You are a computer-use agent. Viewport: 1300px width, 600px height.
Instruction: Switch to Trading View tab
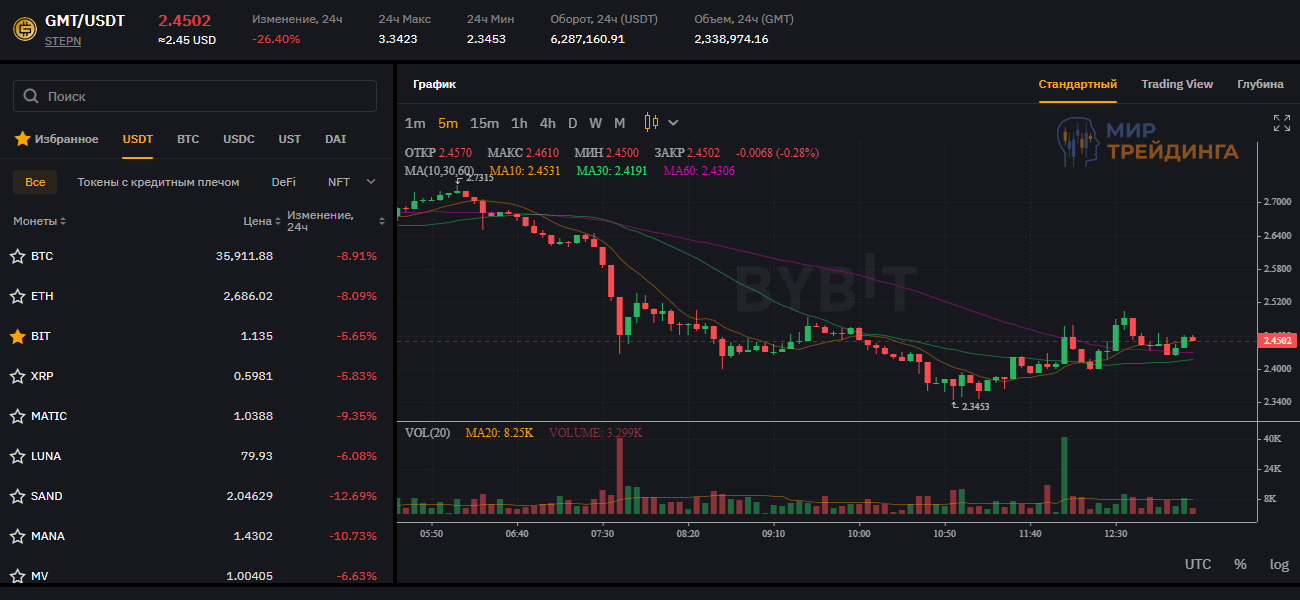click(1176, 84)
